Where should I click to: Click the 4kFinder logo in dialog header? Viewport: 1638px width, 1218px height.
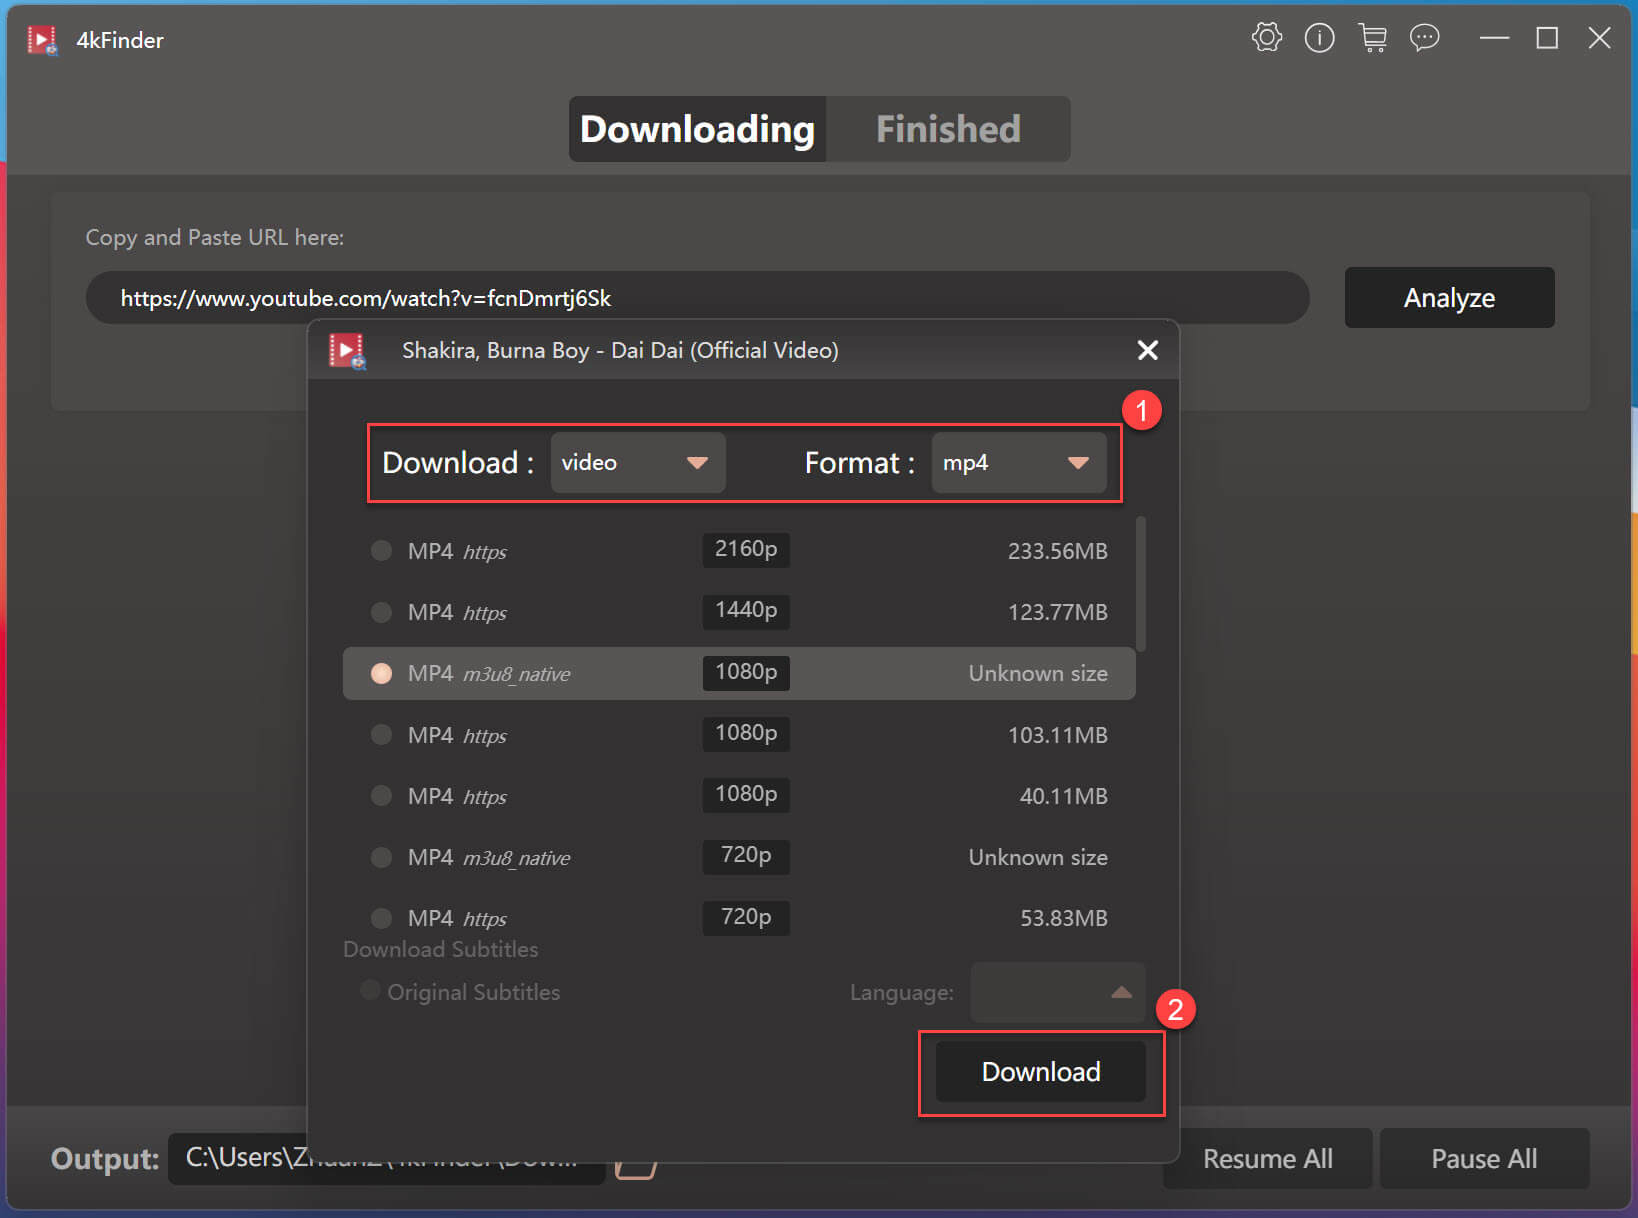click(348, 351)
